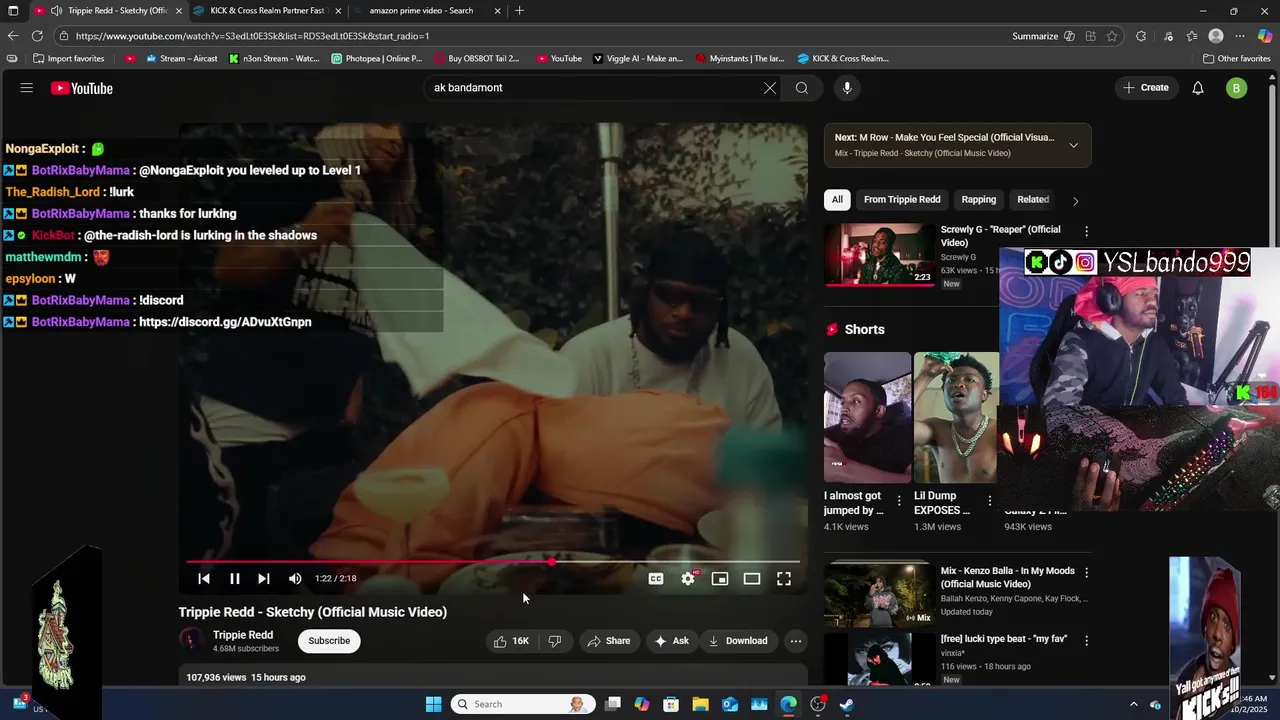This screenshot has width=1280, height=720.
Task: Open the Screwly G Reaper thumbnail
Action: click(x=880, y=254)
